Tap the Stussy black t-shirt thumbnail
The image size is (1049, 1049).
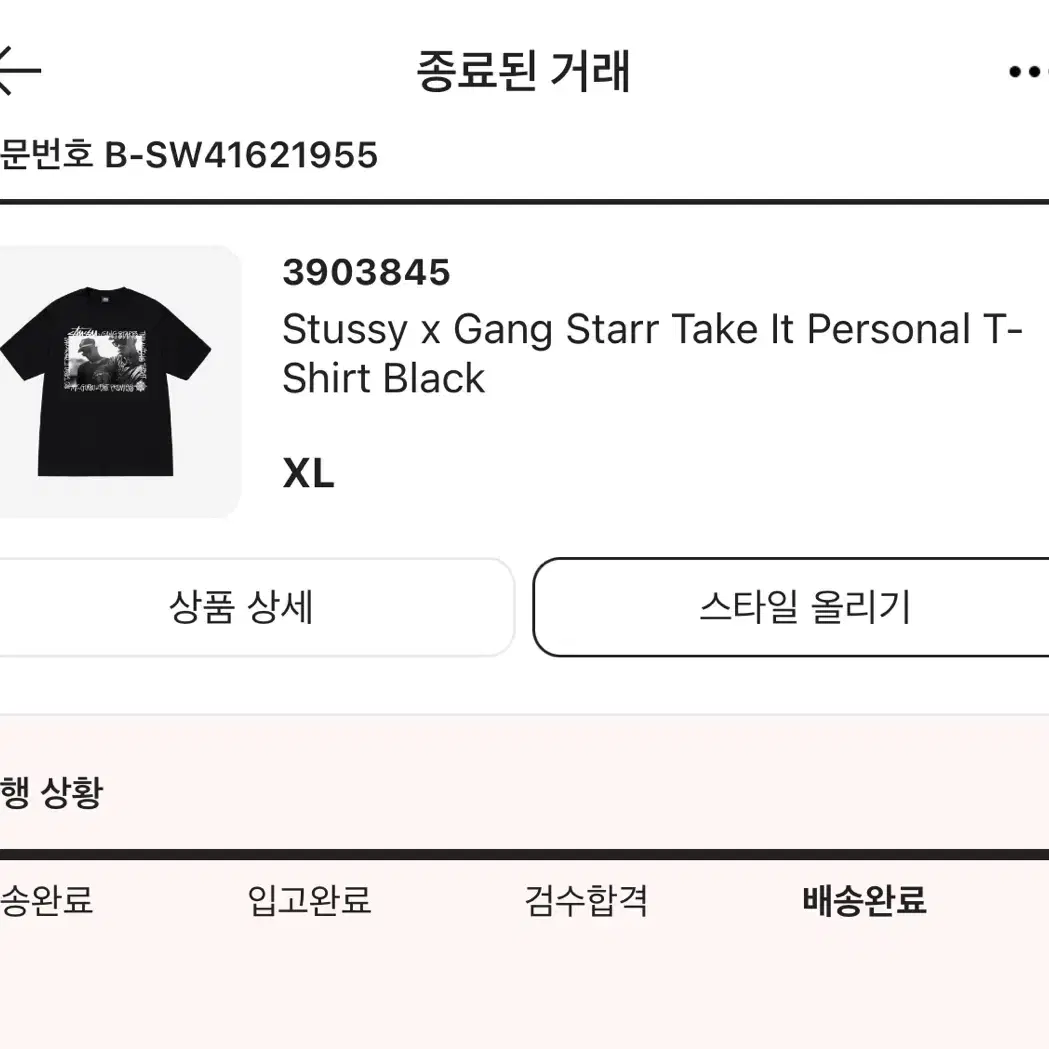tap(110, 382)
